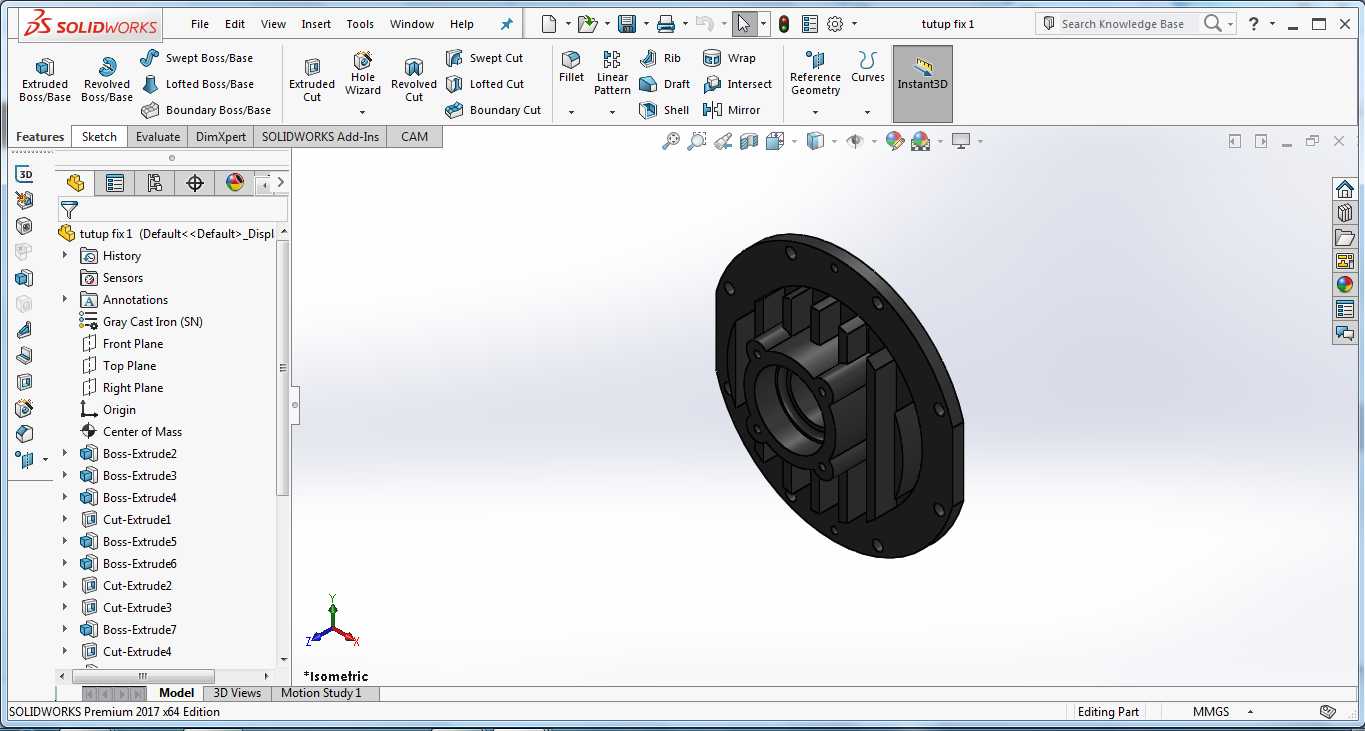Image resolution: width=1365 pixels, height=731 pixels.
Task: Open the Help question mark button
Action: pyautogui.click(x=1253, y=24)
